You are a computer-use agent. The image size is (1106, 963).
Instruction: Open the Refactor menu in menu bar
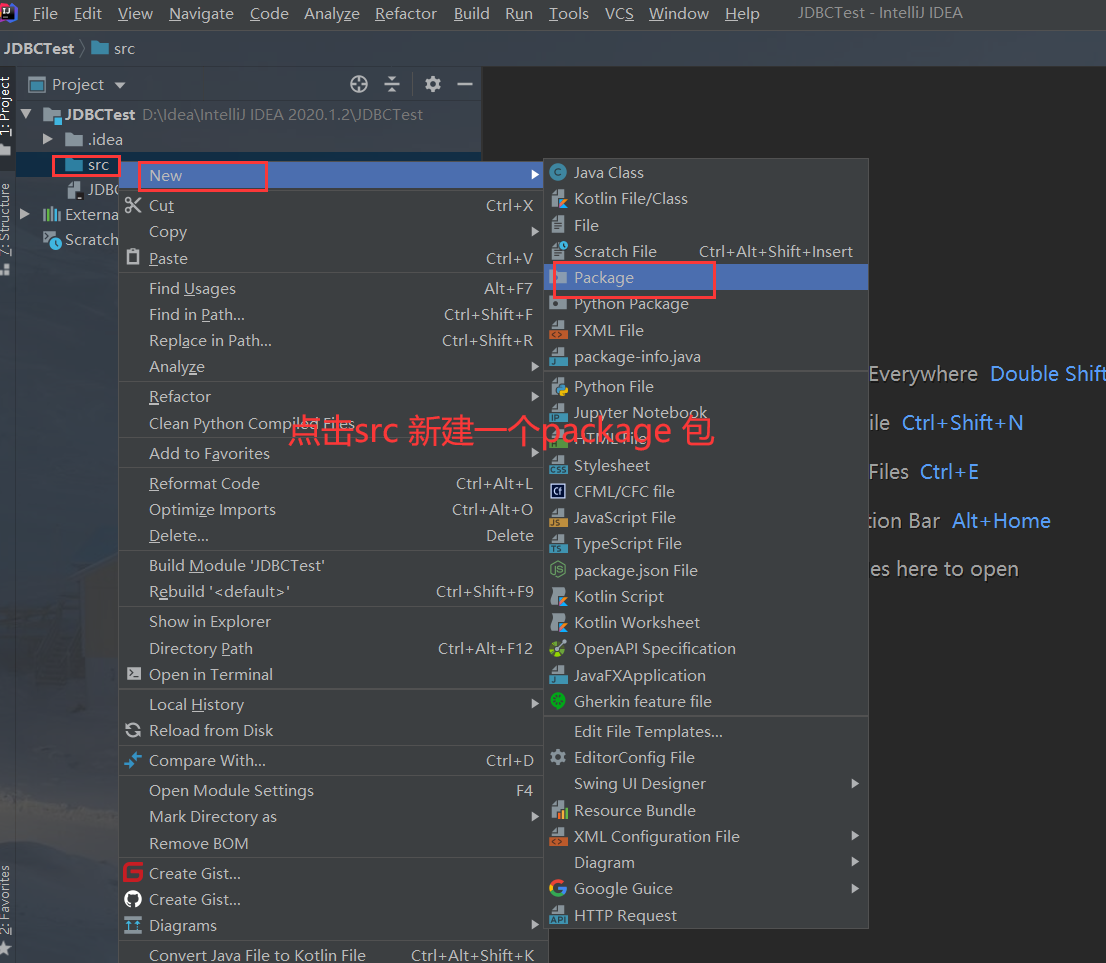(405, 13)
